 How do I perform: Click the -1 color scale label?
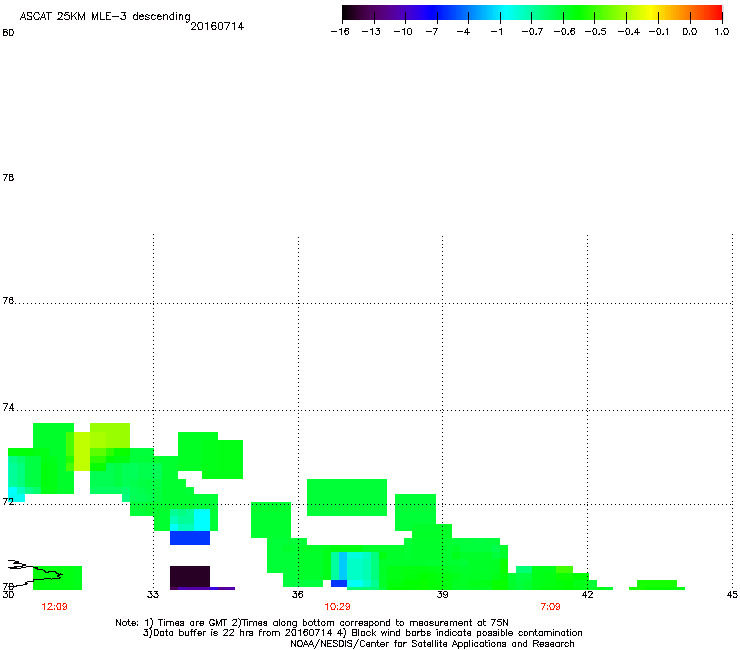(496, 32)
